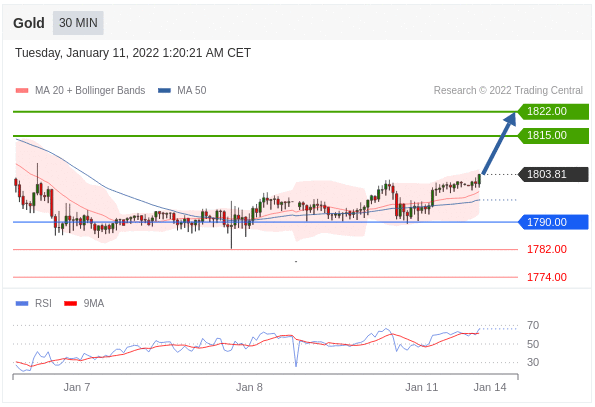595x407 pixels.
Task: Click the blue 1790.00 pivot label
Action: coord(553,222)
